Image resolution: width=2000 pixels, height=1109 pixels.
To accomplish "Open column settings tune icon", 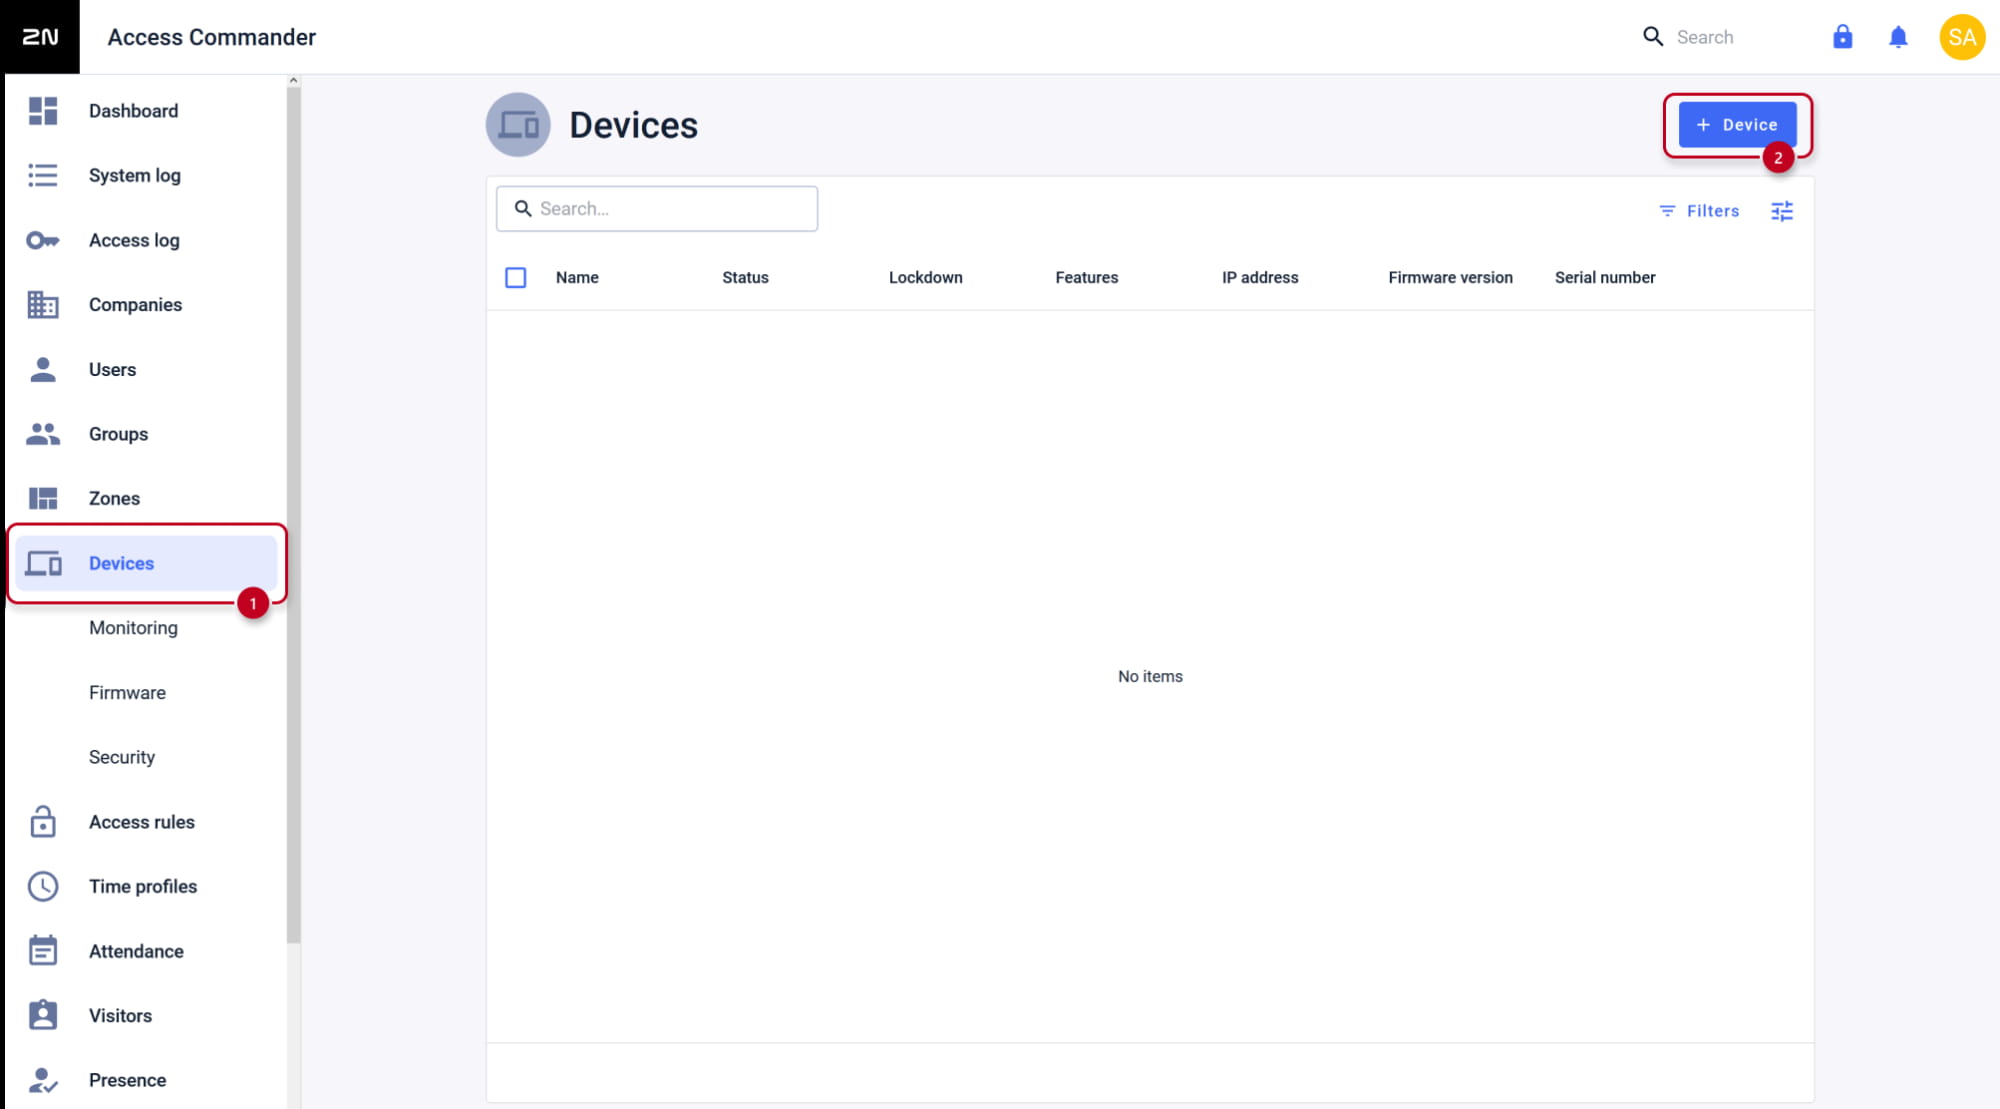I will (x=1782, y=211).
